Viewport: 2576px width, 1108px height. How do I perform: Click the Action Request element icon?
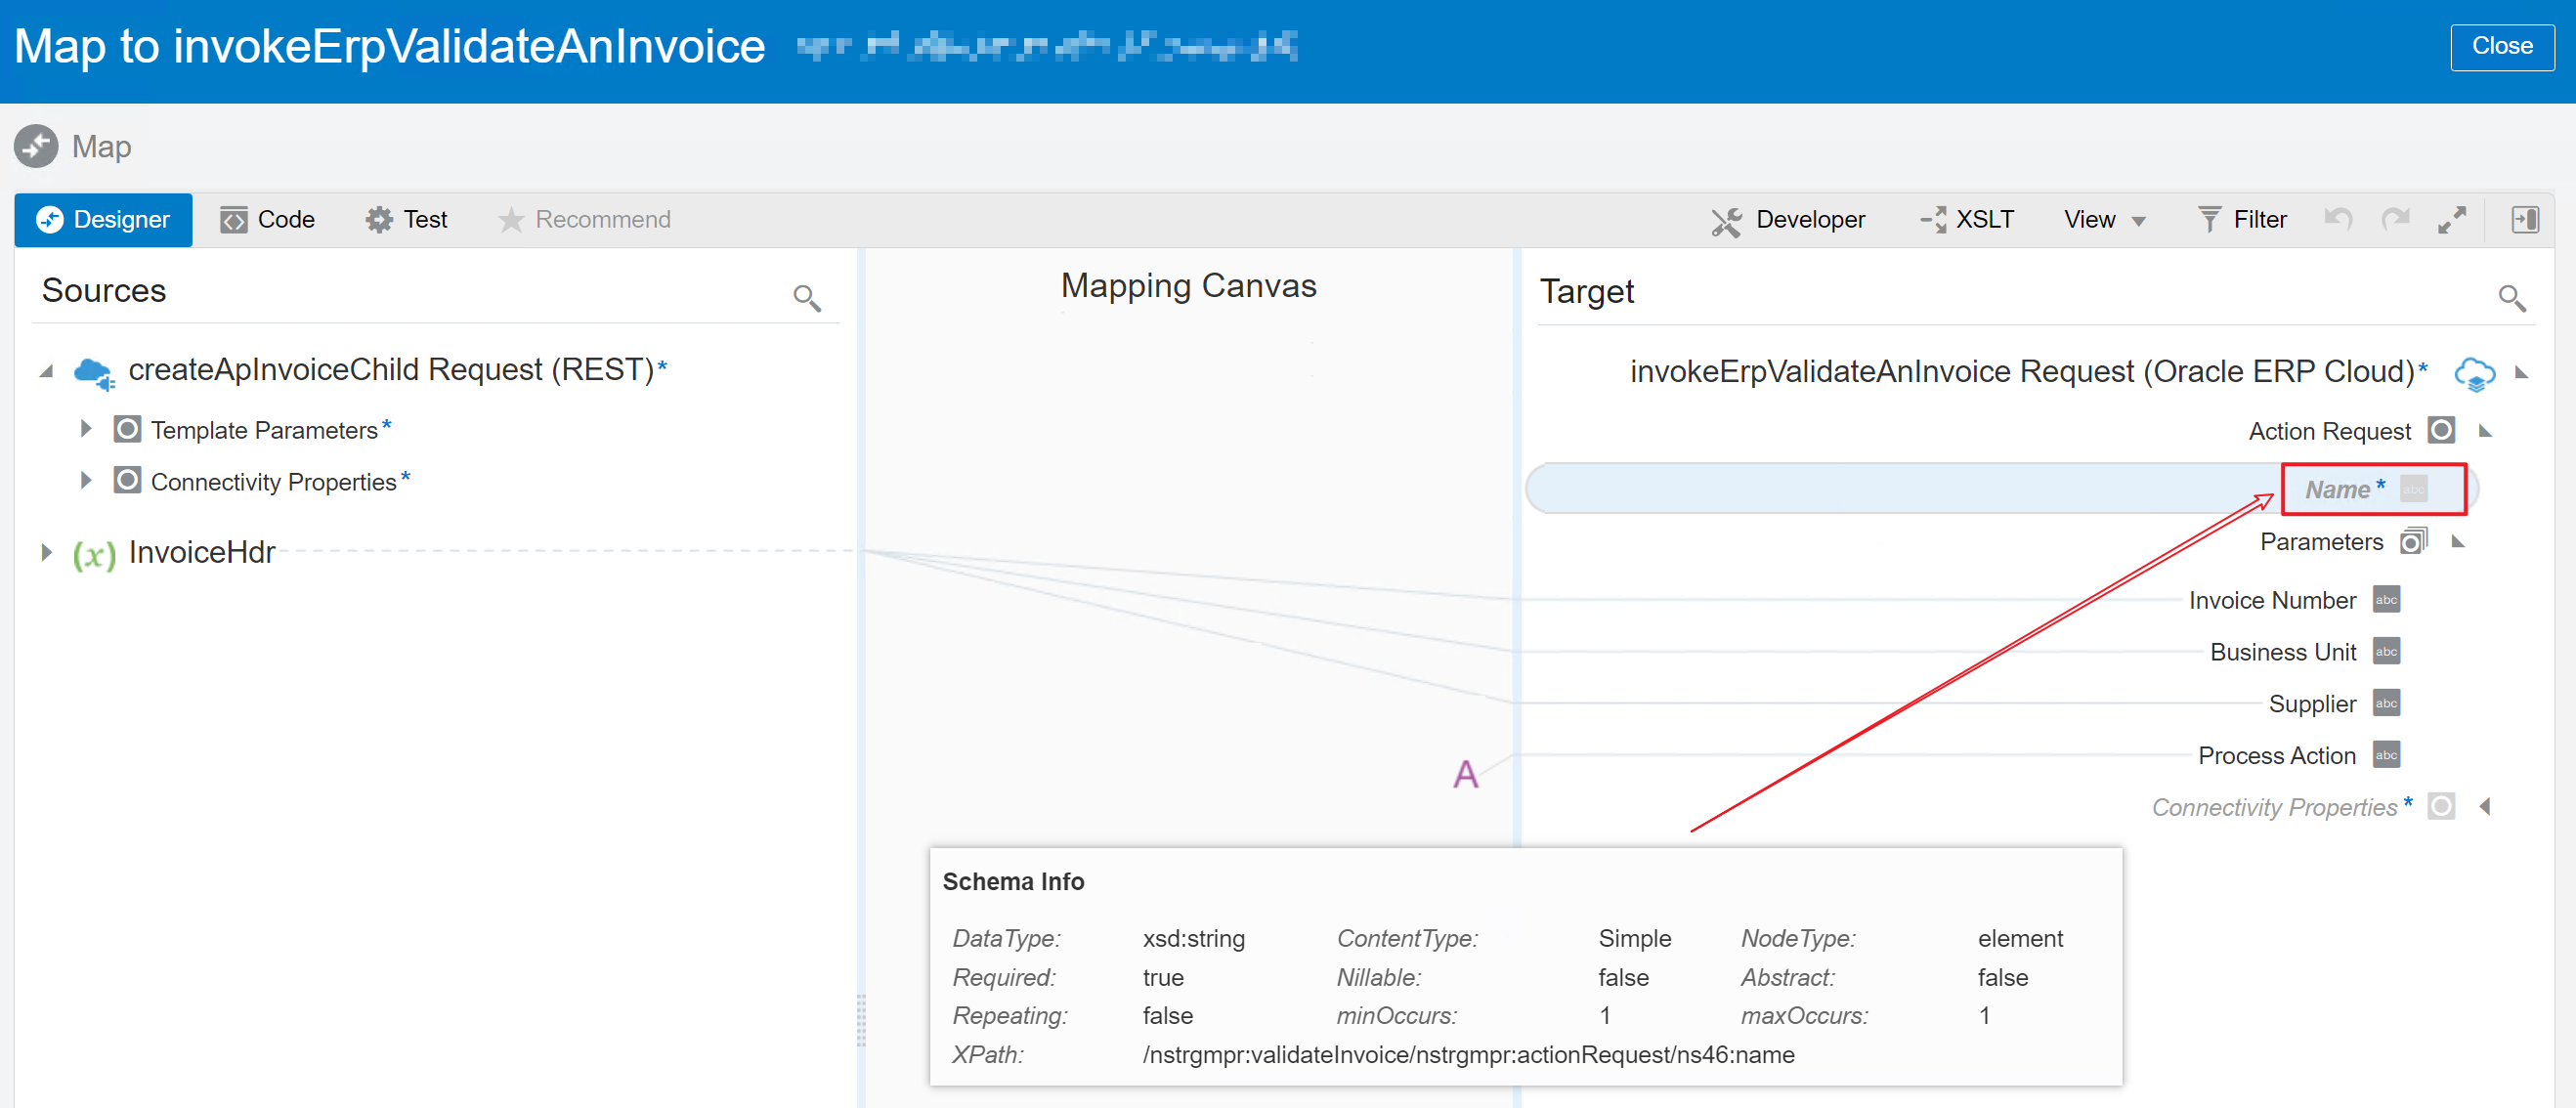[x=2441, y=430]
